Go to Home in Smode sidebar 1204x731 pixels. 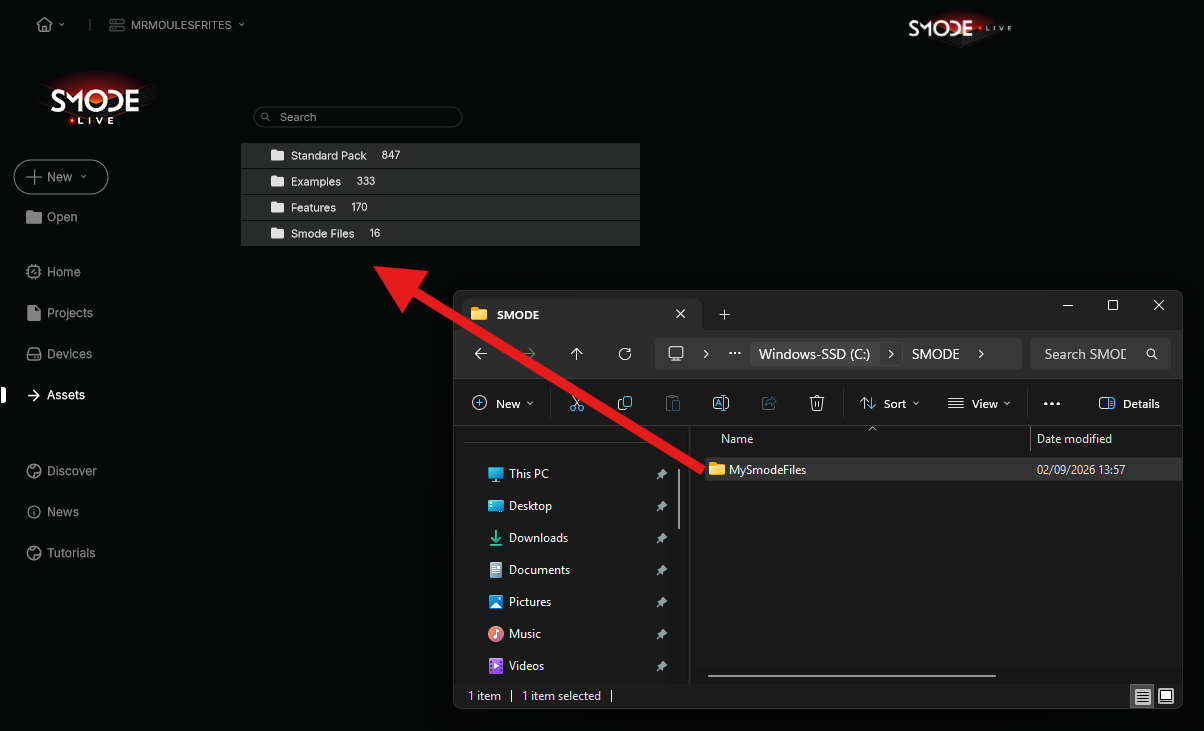(x=53, y=272)
